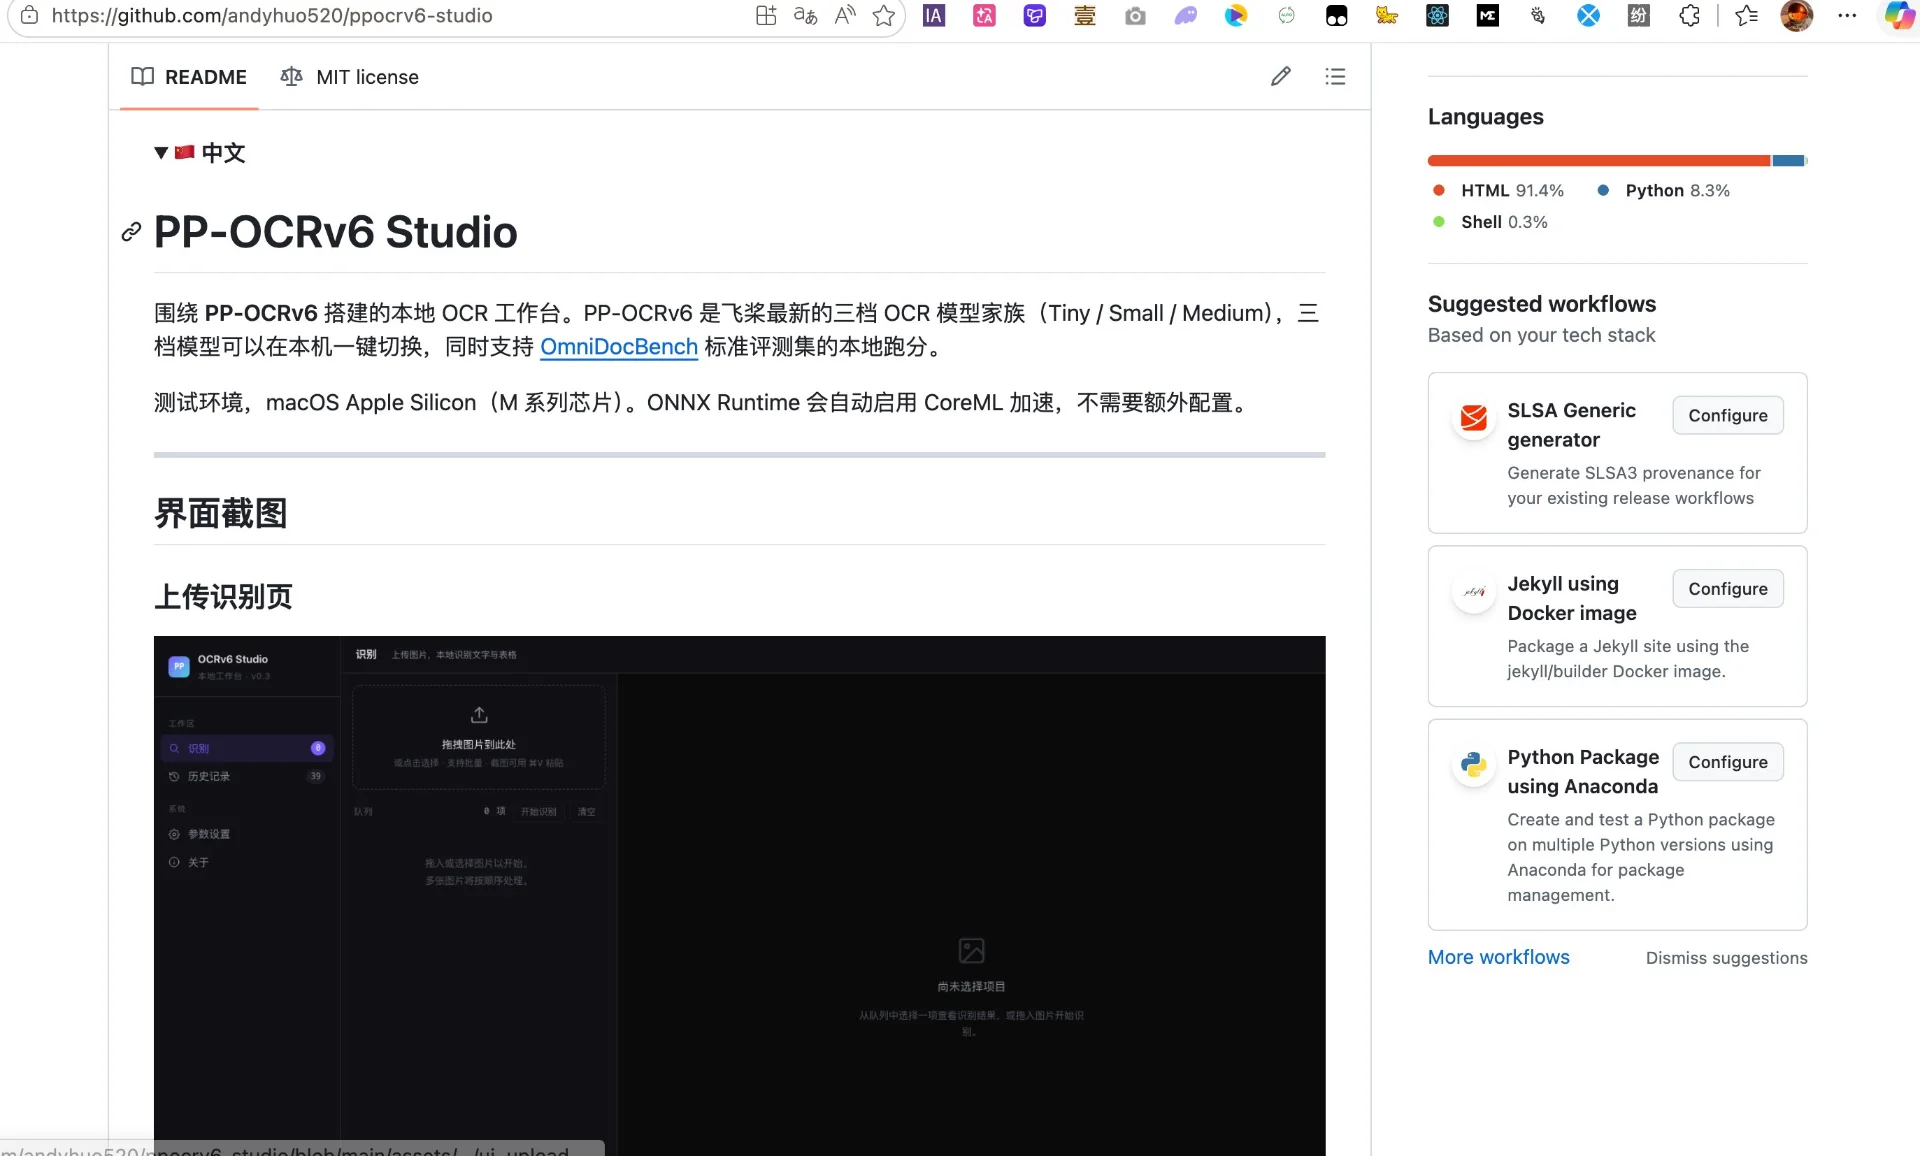The image size is (1920, 1156).
Task: Click the red HTML language bar segment
Action: [1599, 160]
